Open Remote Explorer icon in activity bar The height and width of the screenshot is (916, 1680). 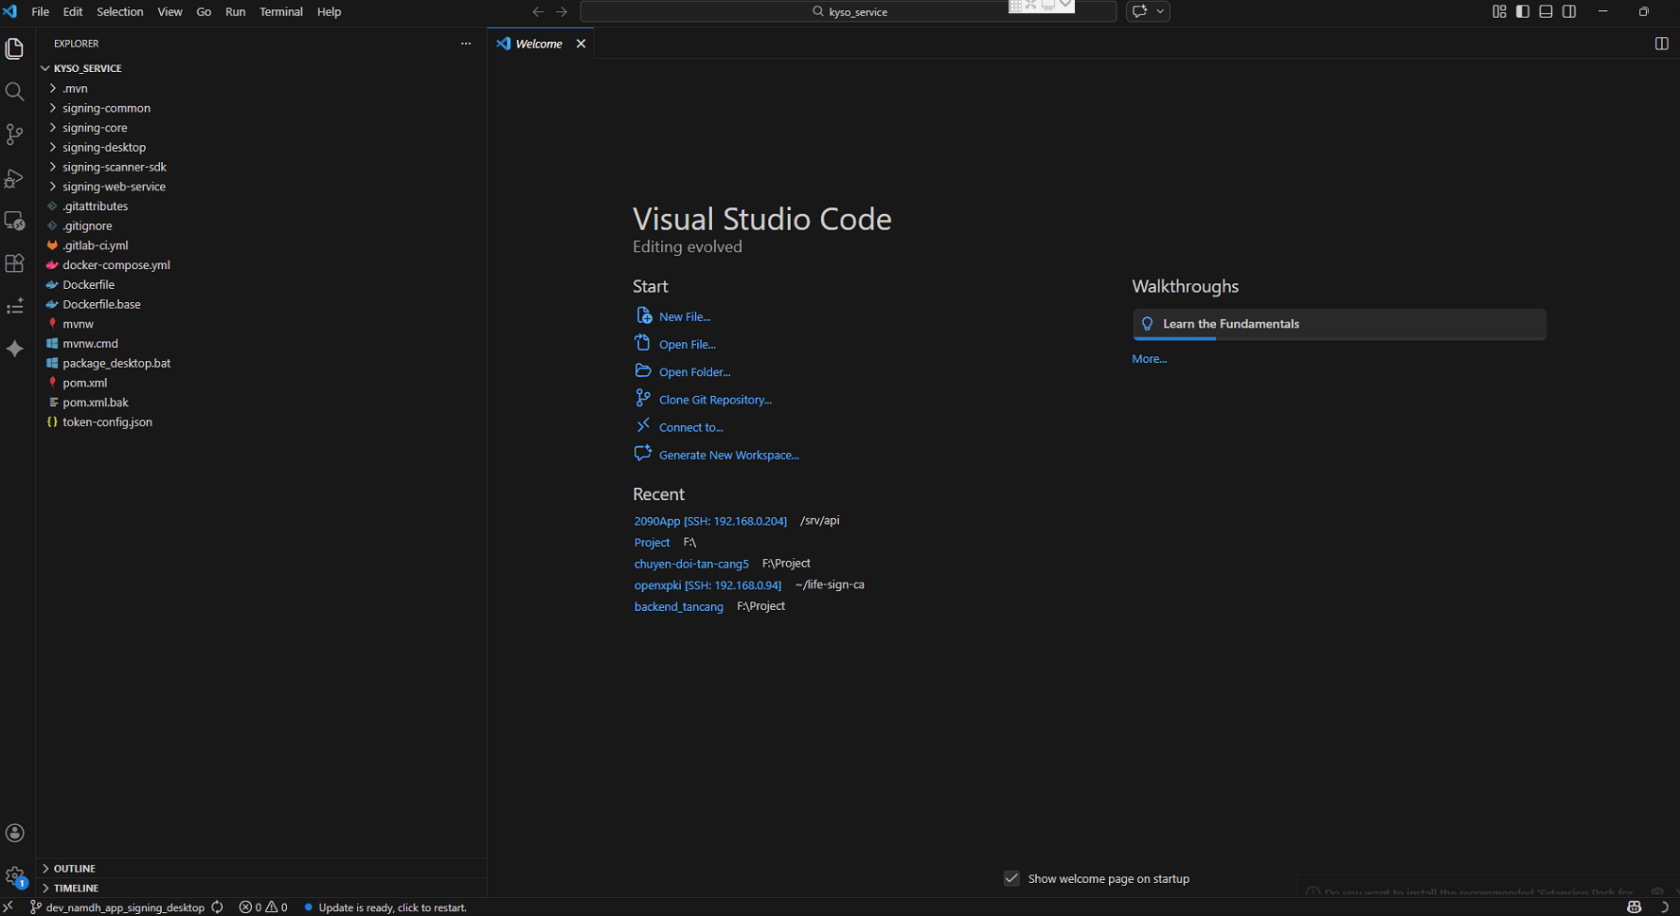(14, 221)
